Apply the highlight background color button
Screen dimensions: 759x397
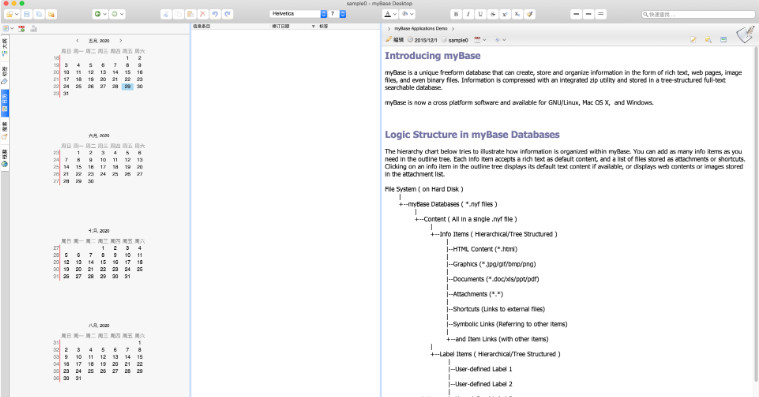[x=405, y=14]
